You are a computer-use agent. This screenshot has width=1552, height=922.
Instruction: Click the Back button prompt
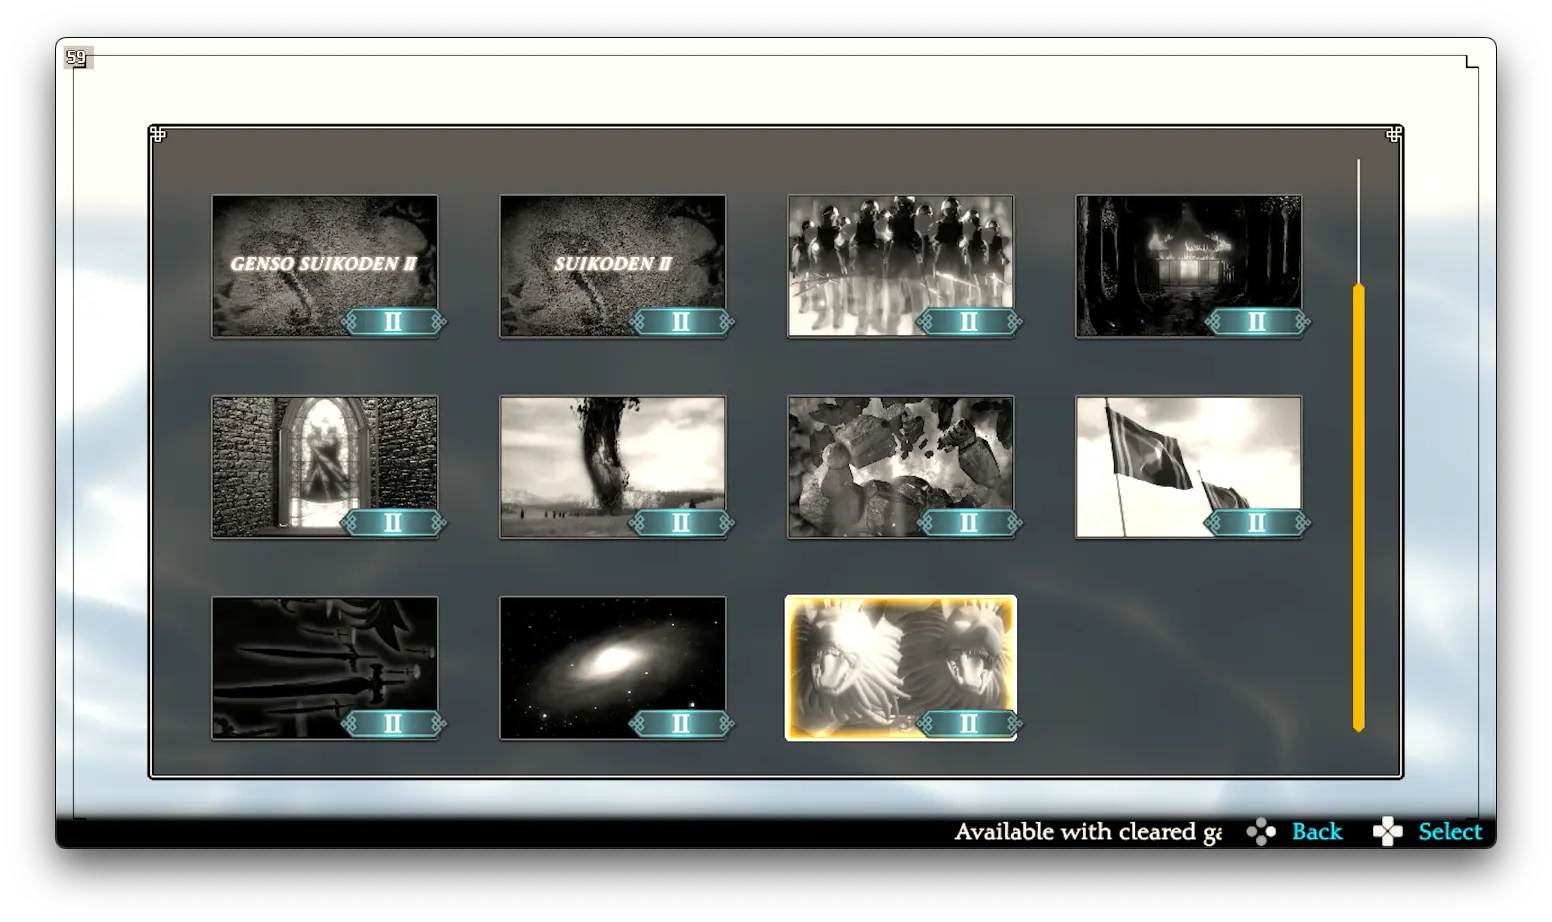pos(1316,832)
